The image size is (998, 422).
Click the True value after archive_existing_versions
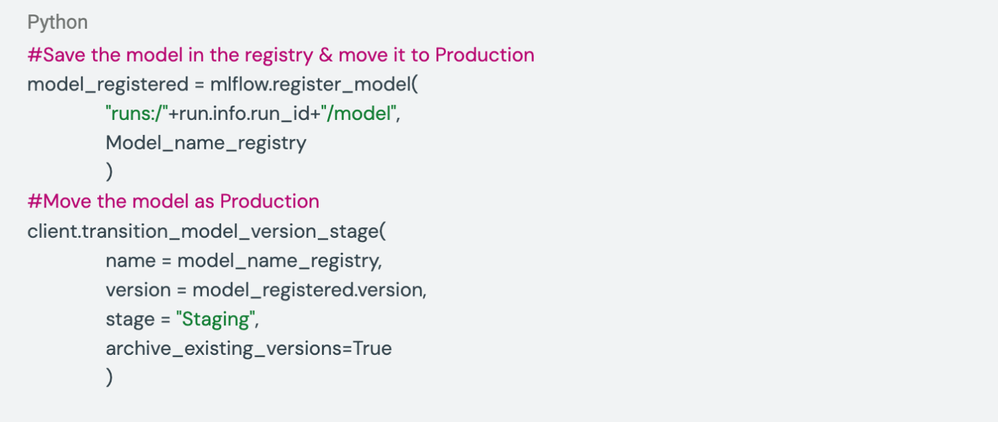tap(372, 348)
